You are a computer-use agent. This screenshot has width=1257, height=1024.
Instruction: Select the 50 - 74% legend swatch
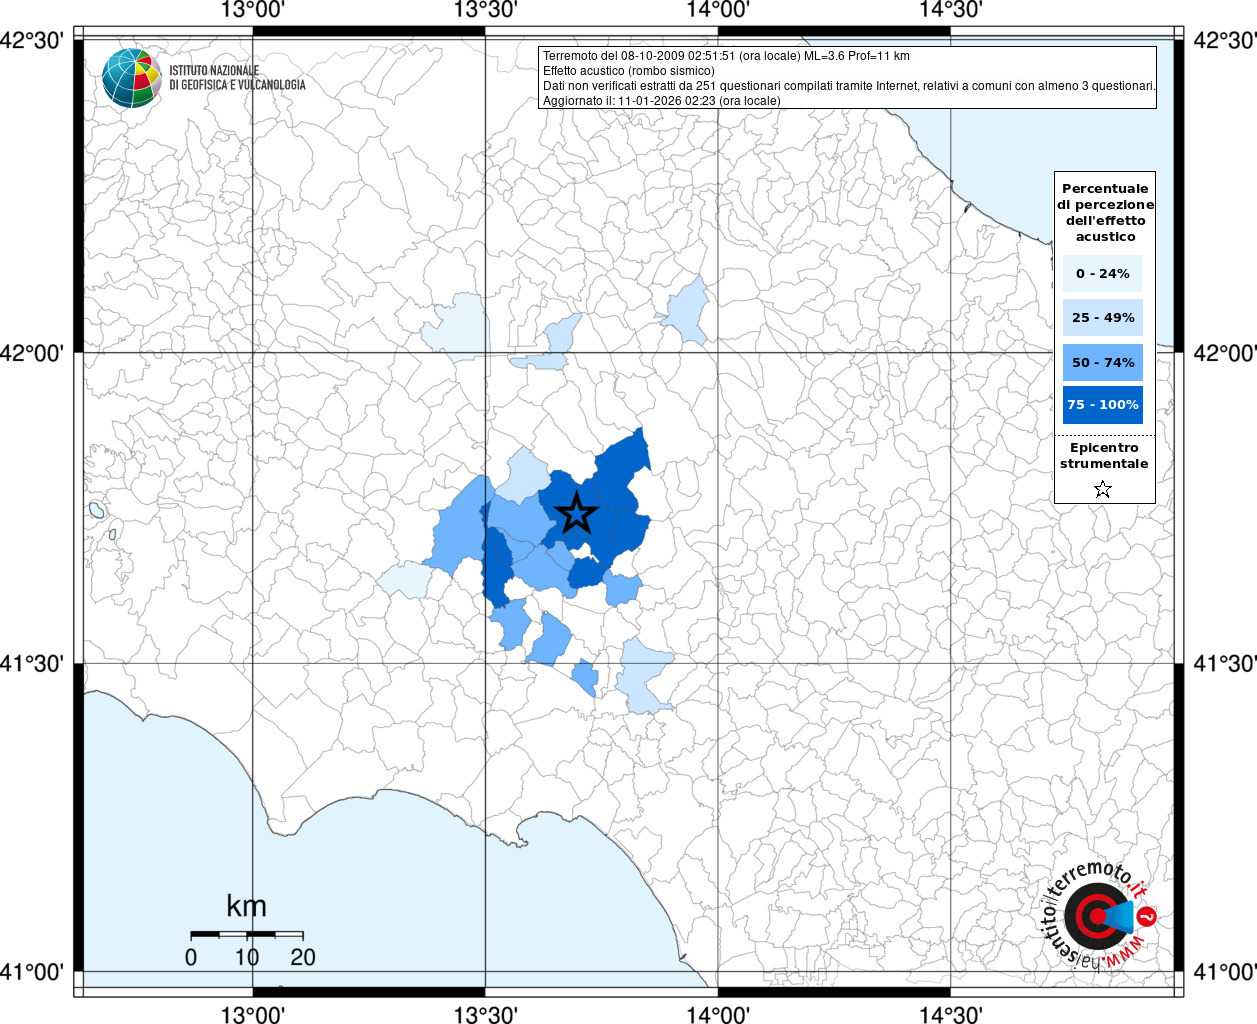tap(1103, 362)
